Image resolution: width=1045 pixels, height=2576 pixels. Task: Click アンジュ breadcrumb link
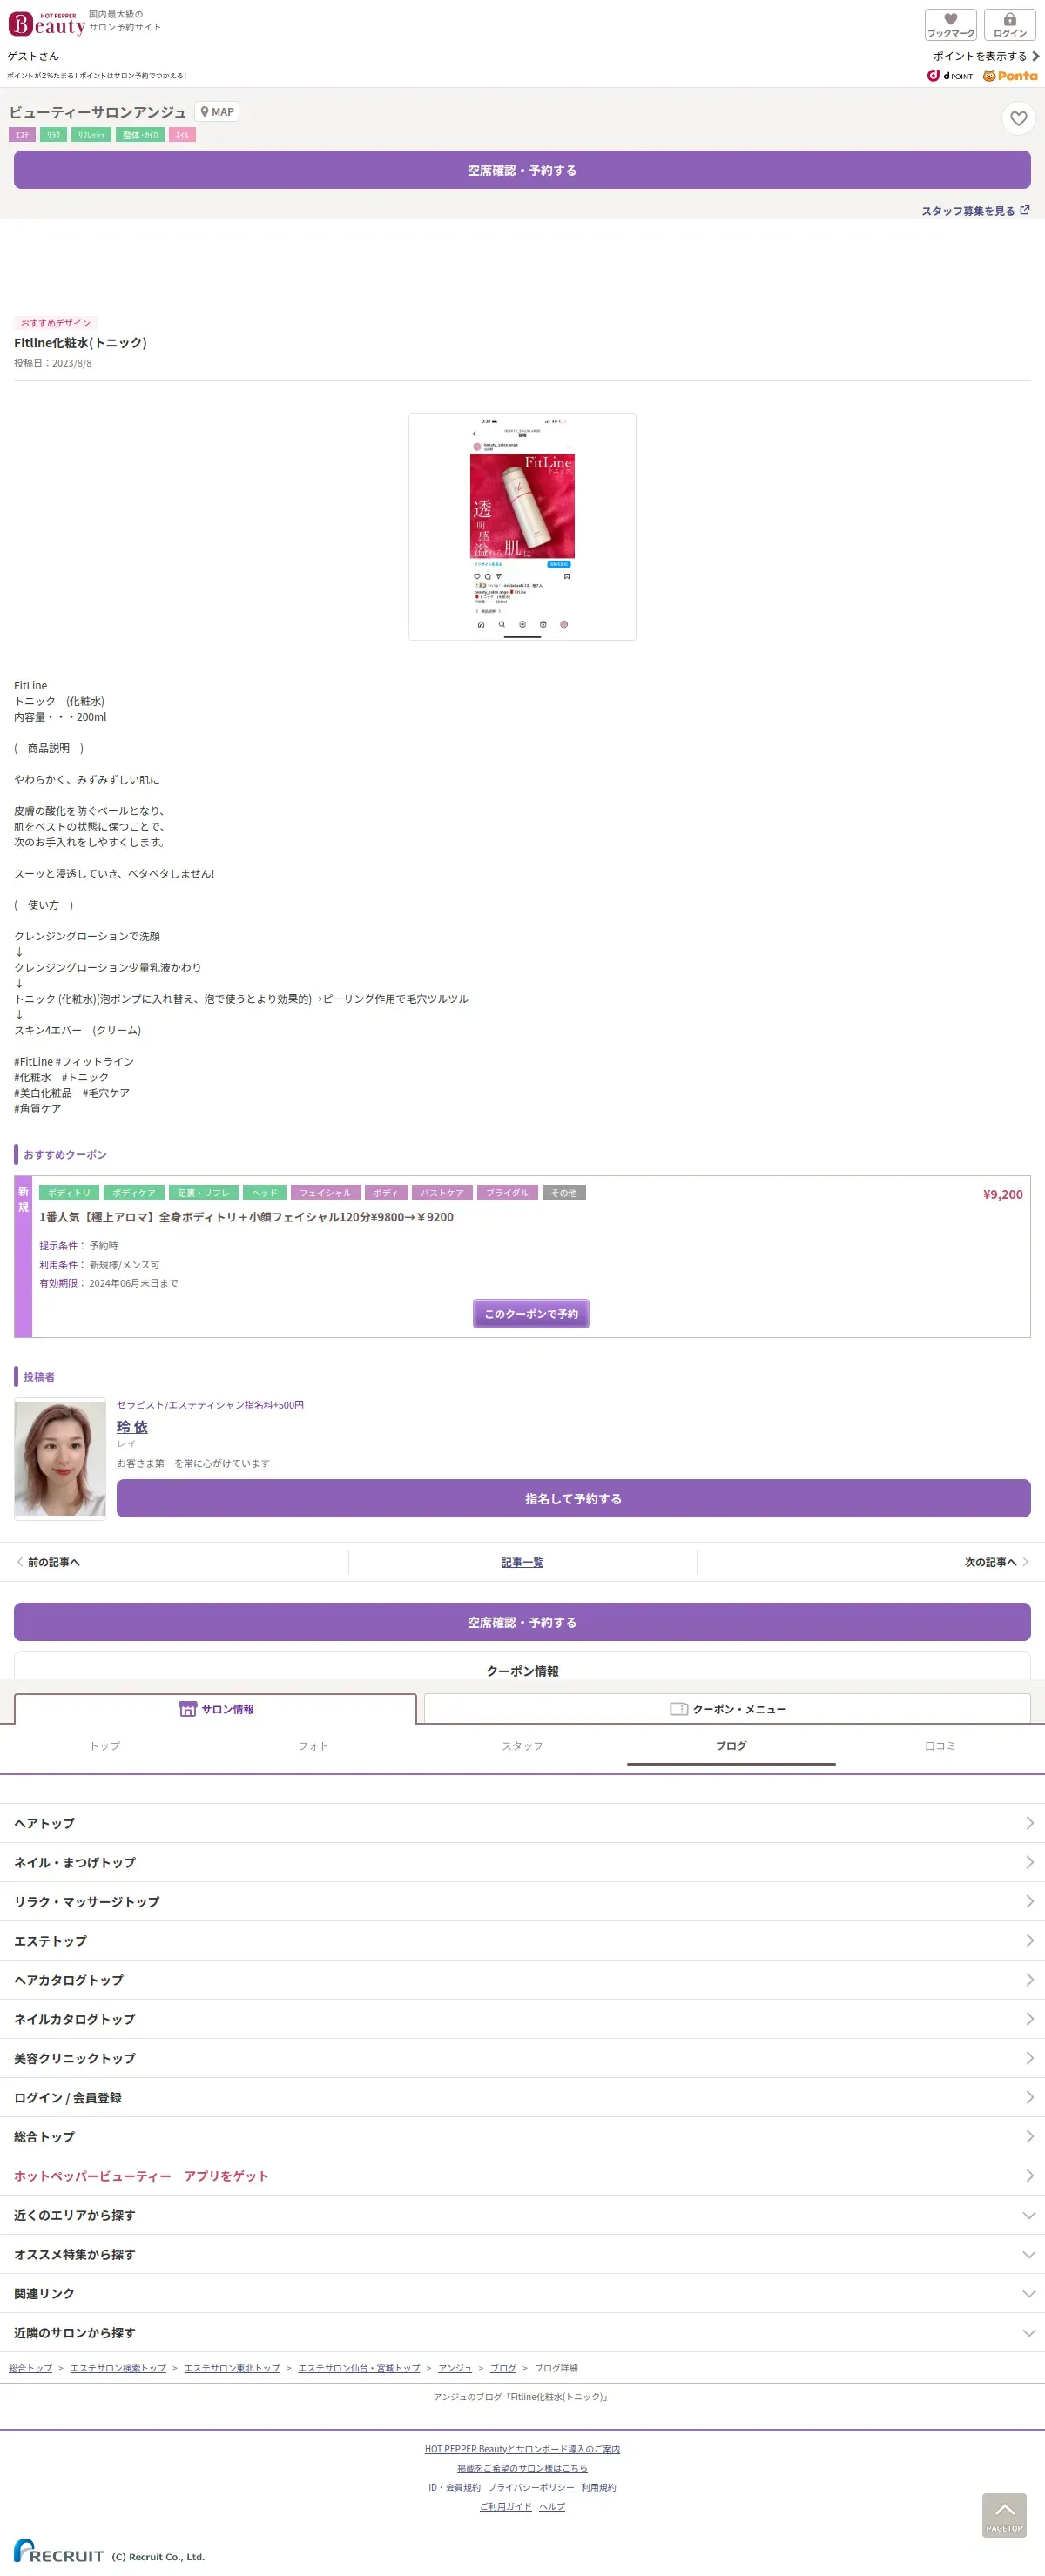click(455, 2368)
